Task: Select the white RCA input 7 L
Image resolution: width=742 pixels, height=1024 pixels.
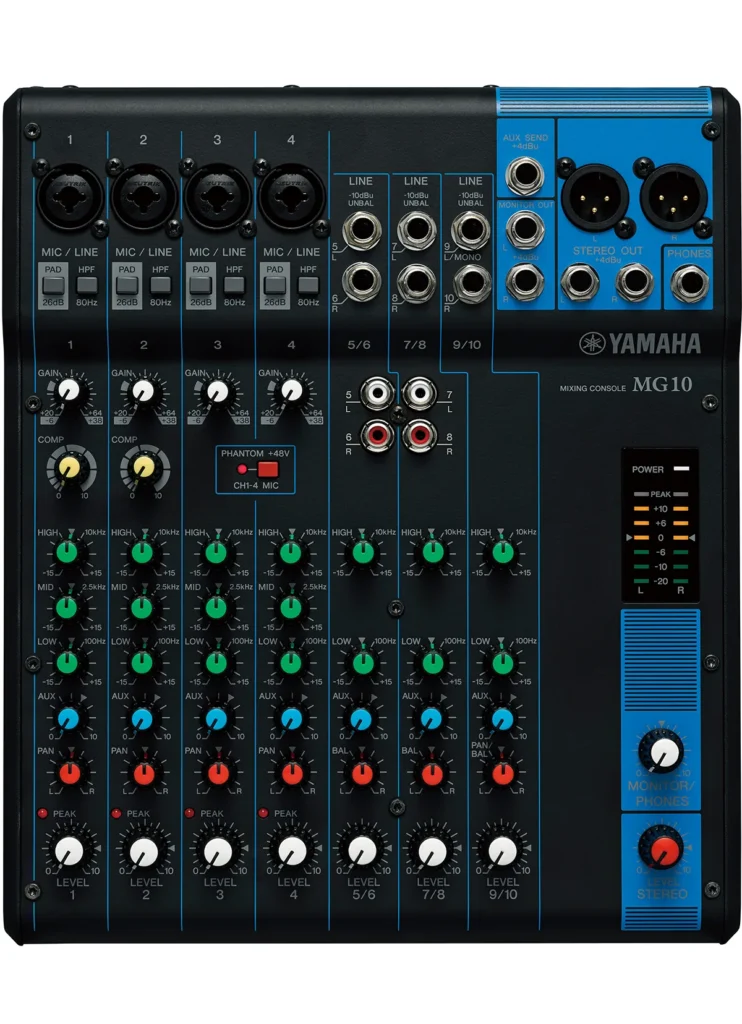Action: point(419,394)
